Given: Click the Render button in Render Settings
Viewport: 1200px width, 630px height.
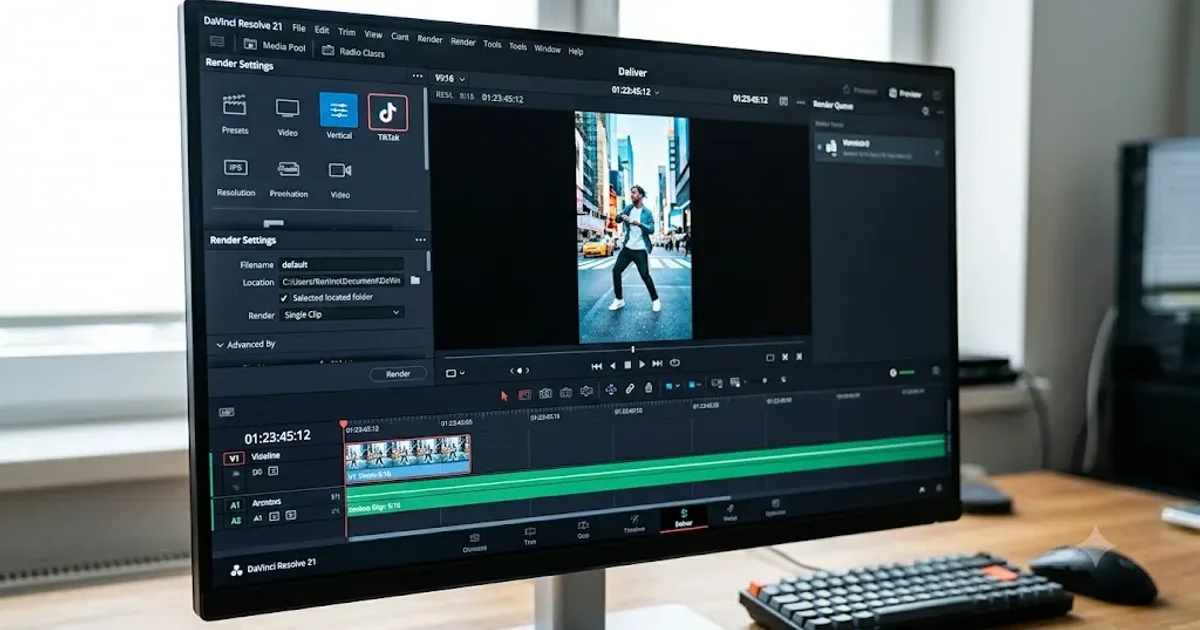Looking at the screenshot, I should pos(398,374).
